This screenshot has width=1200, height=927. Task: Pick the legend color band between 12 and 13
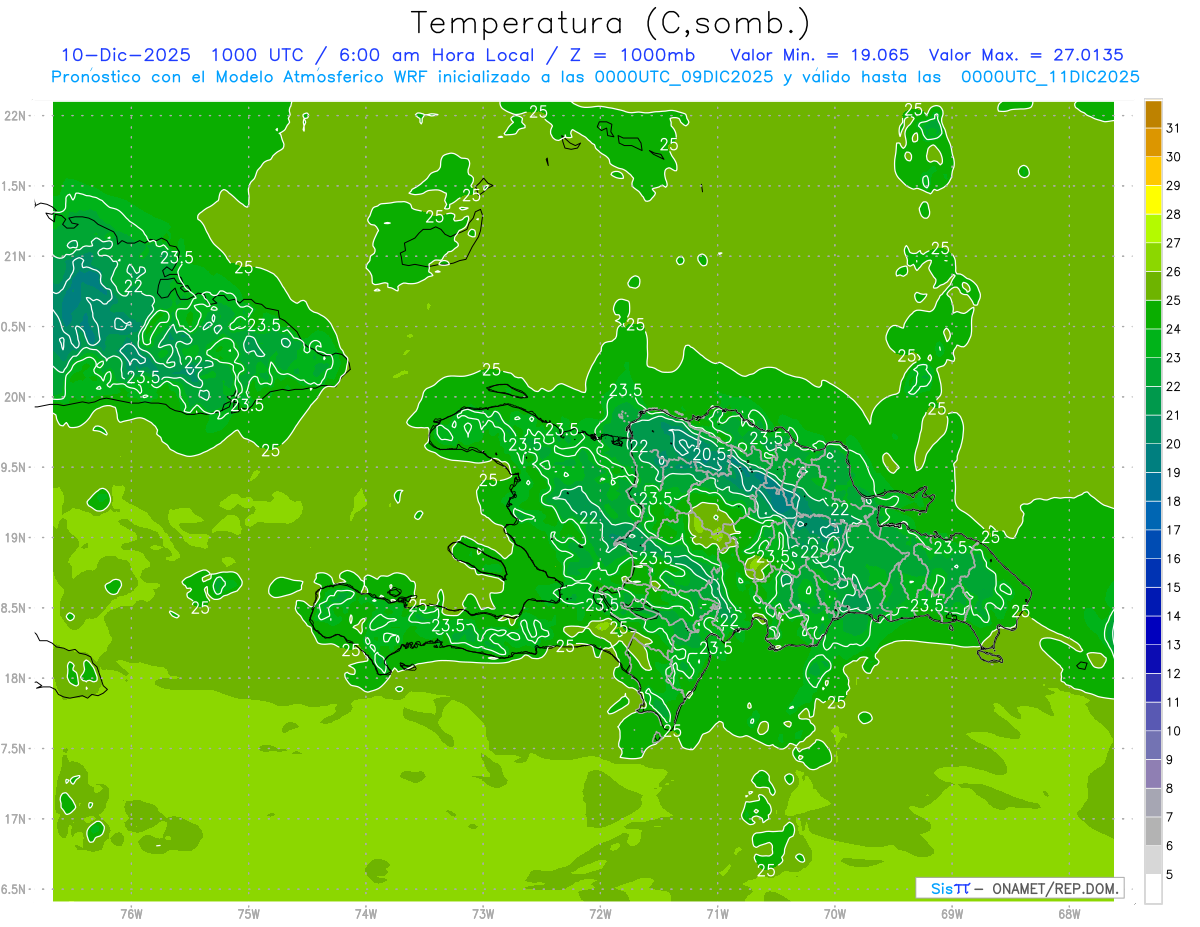coord(1153,659)
